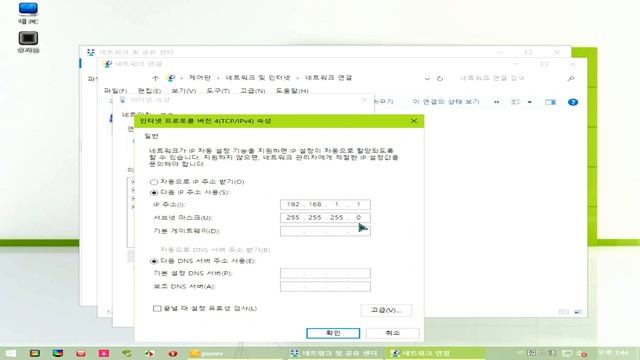Open the red rectangular taskbar icon

(81, 353)
